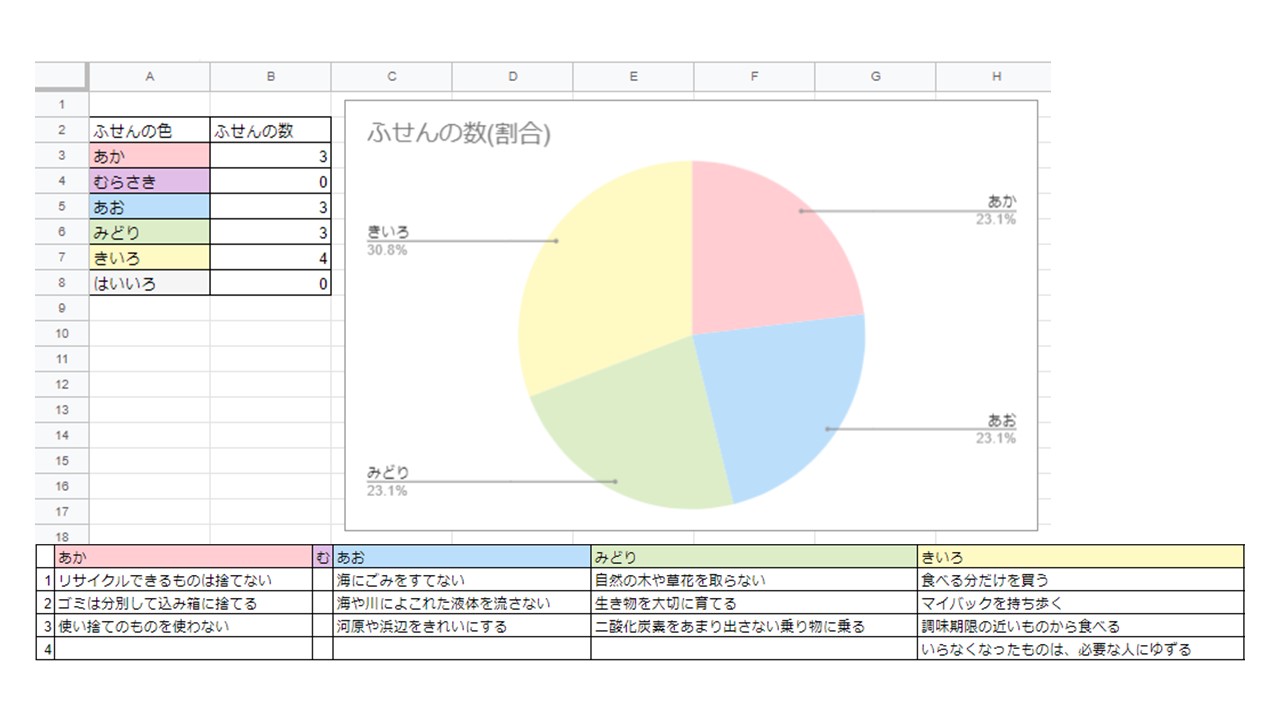The image size is (1280, 720).
Task: Select column B header
Action: tap(270, 77)
